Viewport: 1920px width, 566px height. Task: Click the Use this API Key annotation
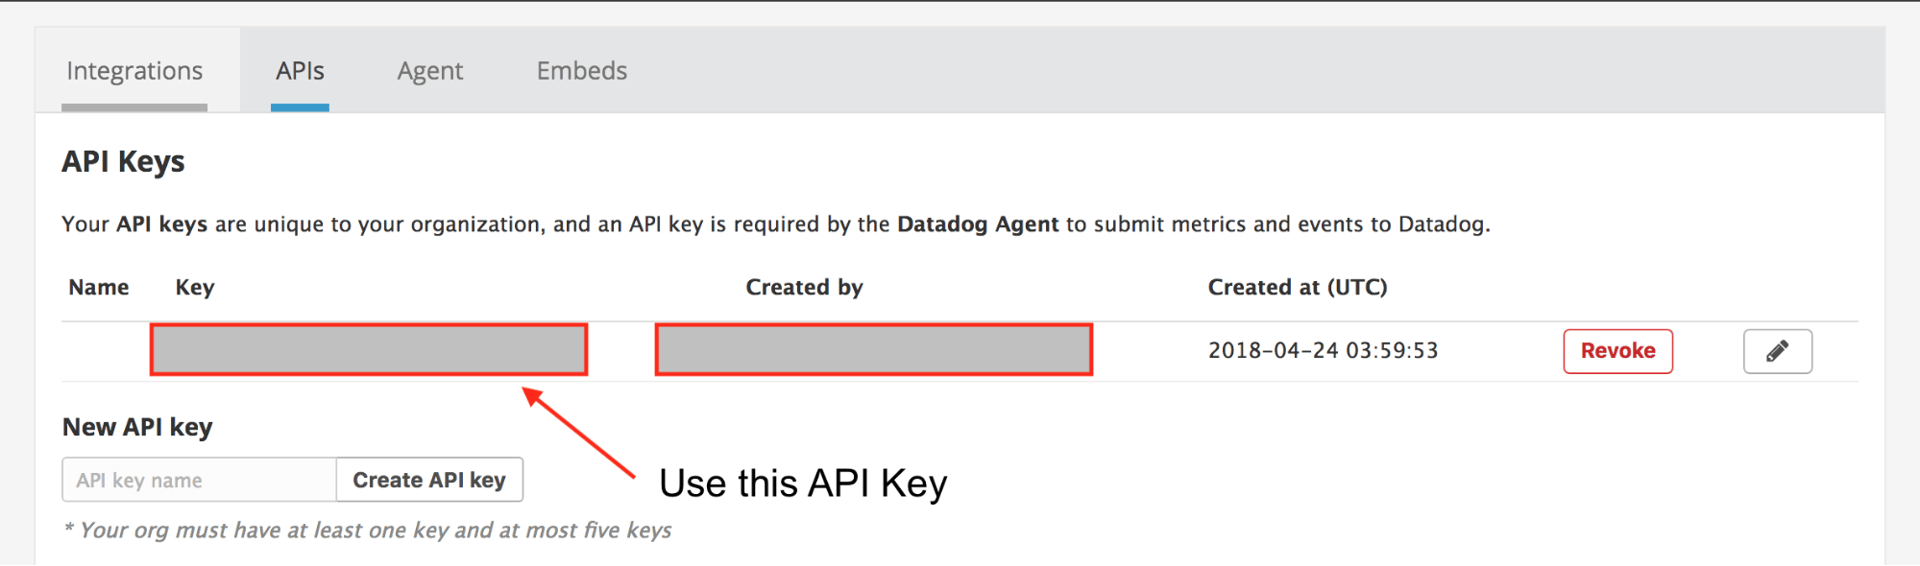802,484
